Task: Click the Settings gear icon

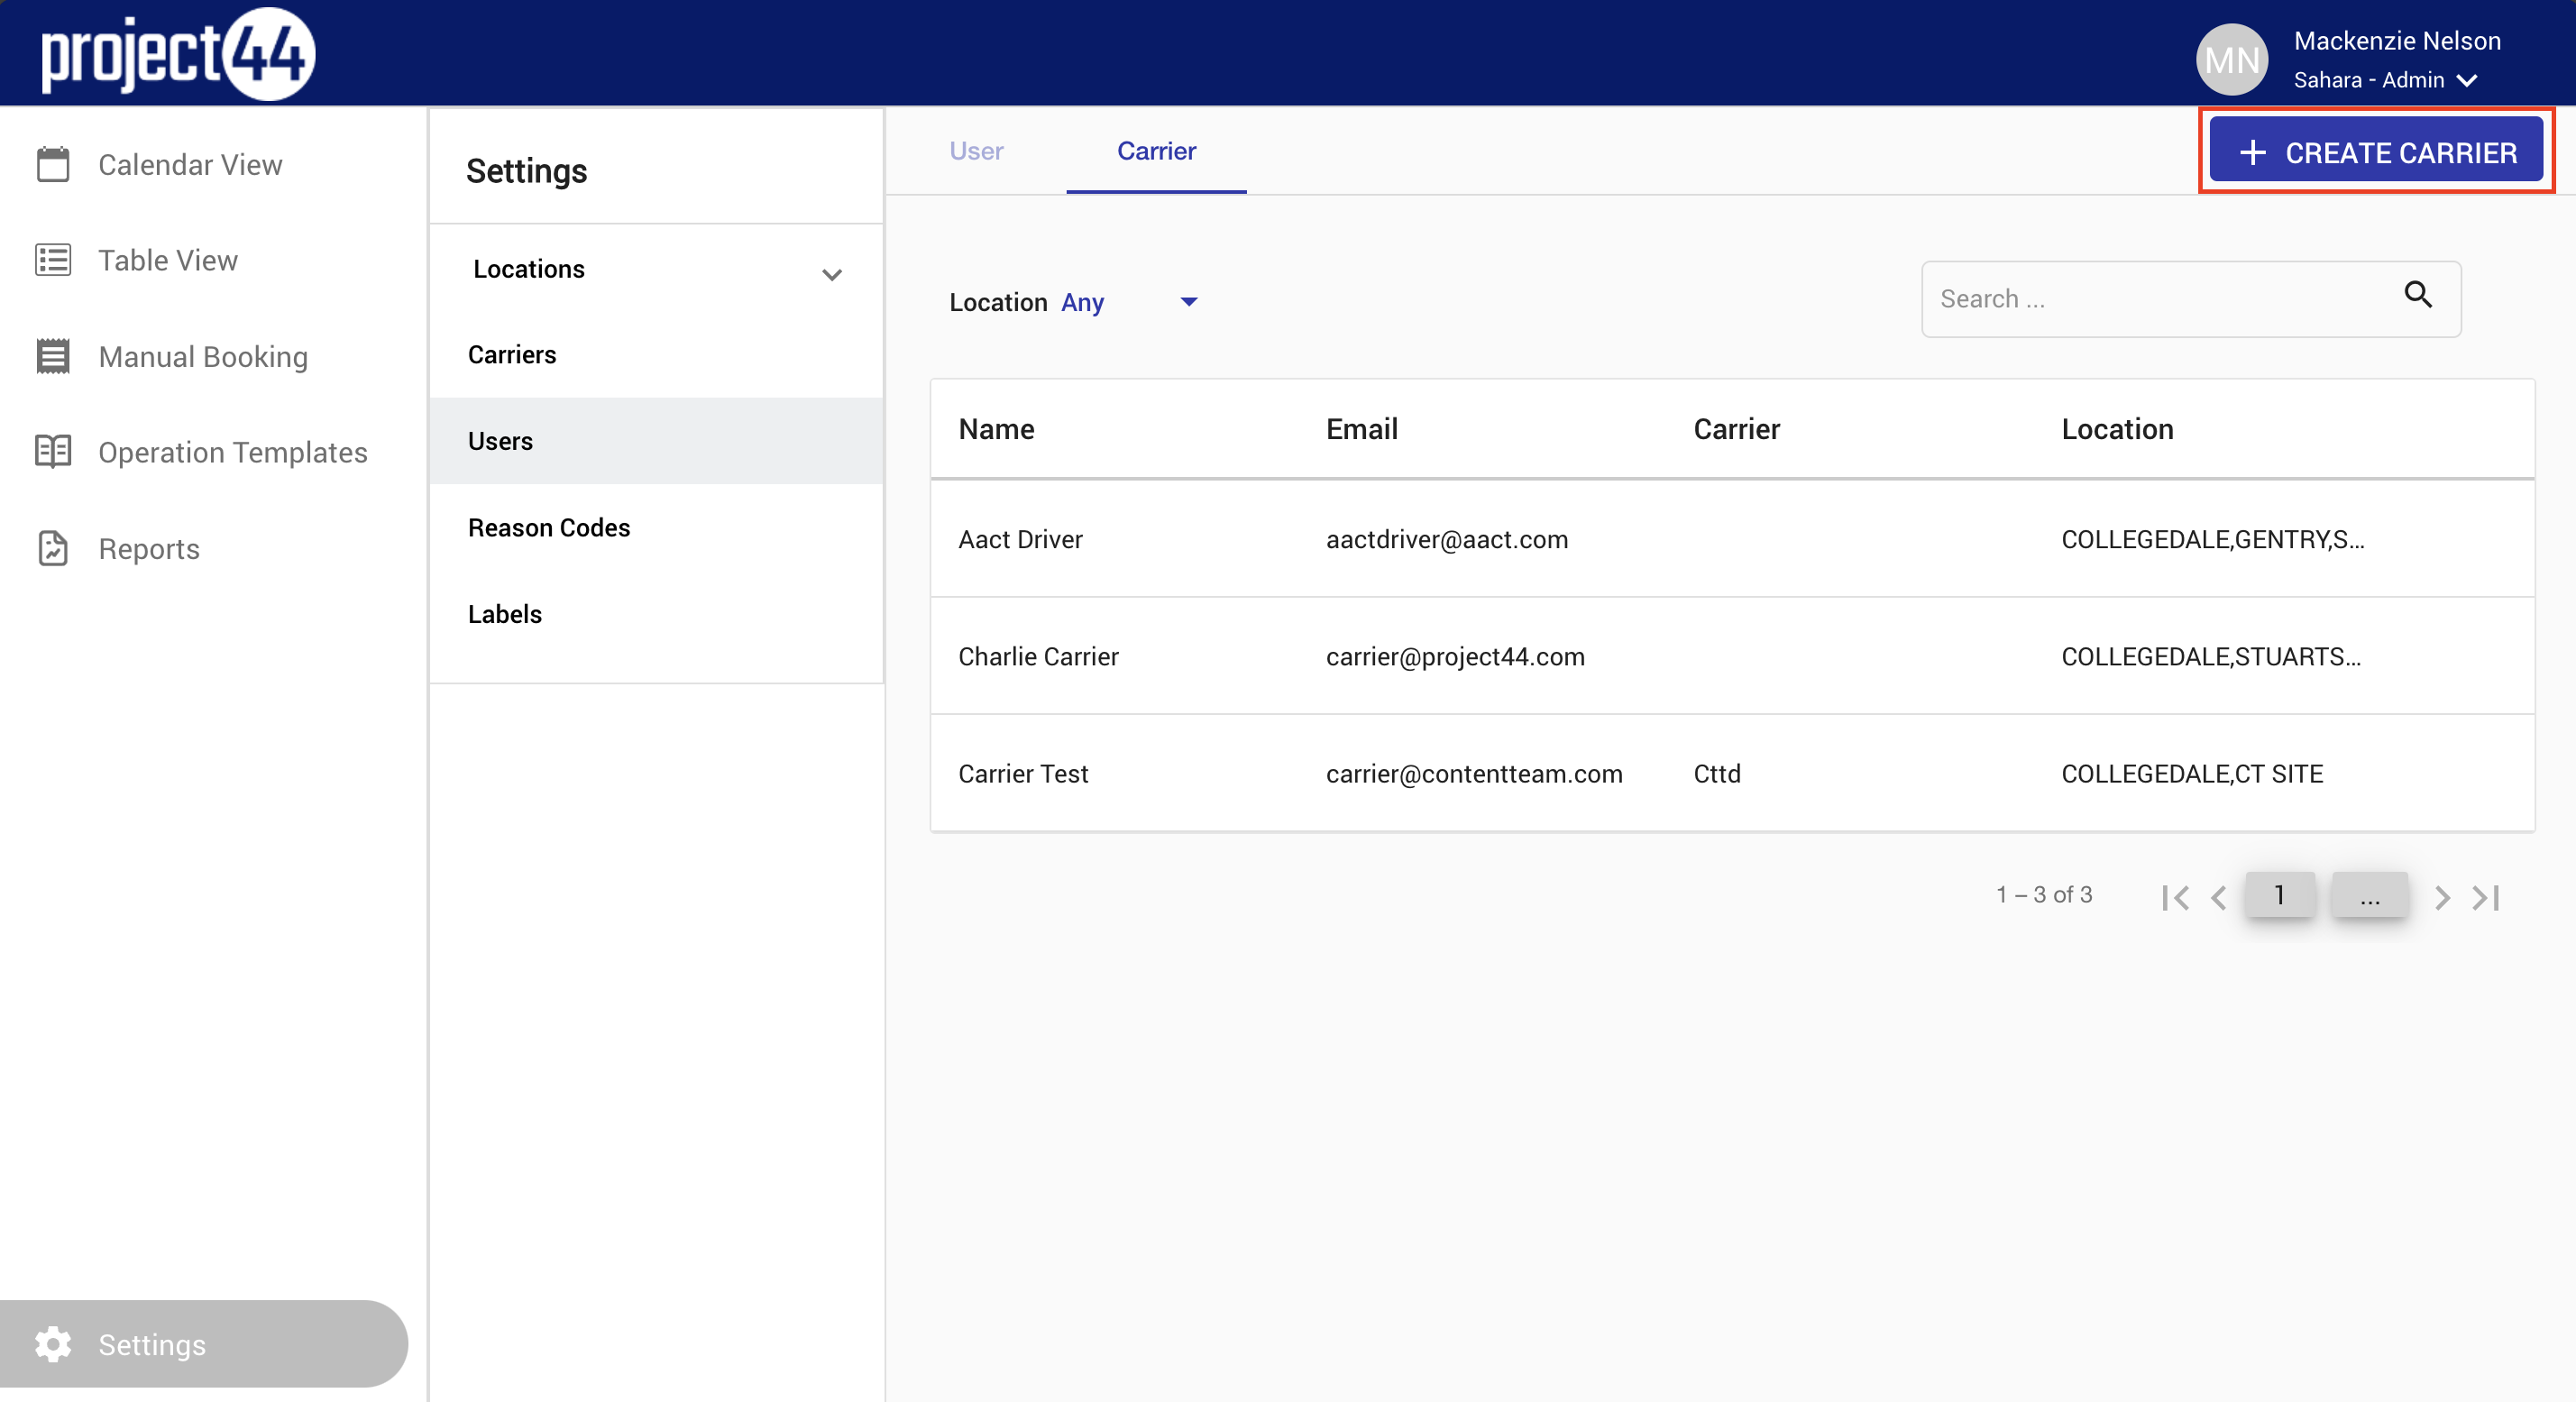Action: click(x=53, y=1344)
